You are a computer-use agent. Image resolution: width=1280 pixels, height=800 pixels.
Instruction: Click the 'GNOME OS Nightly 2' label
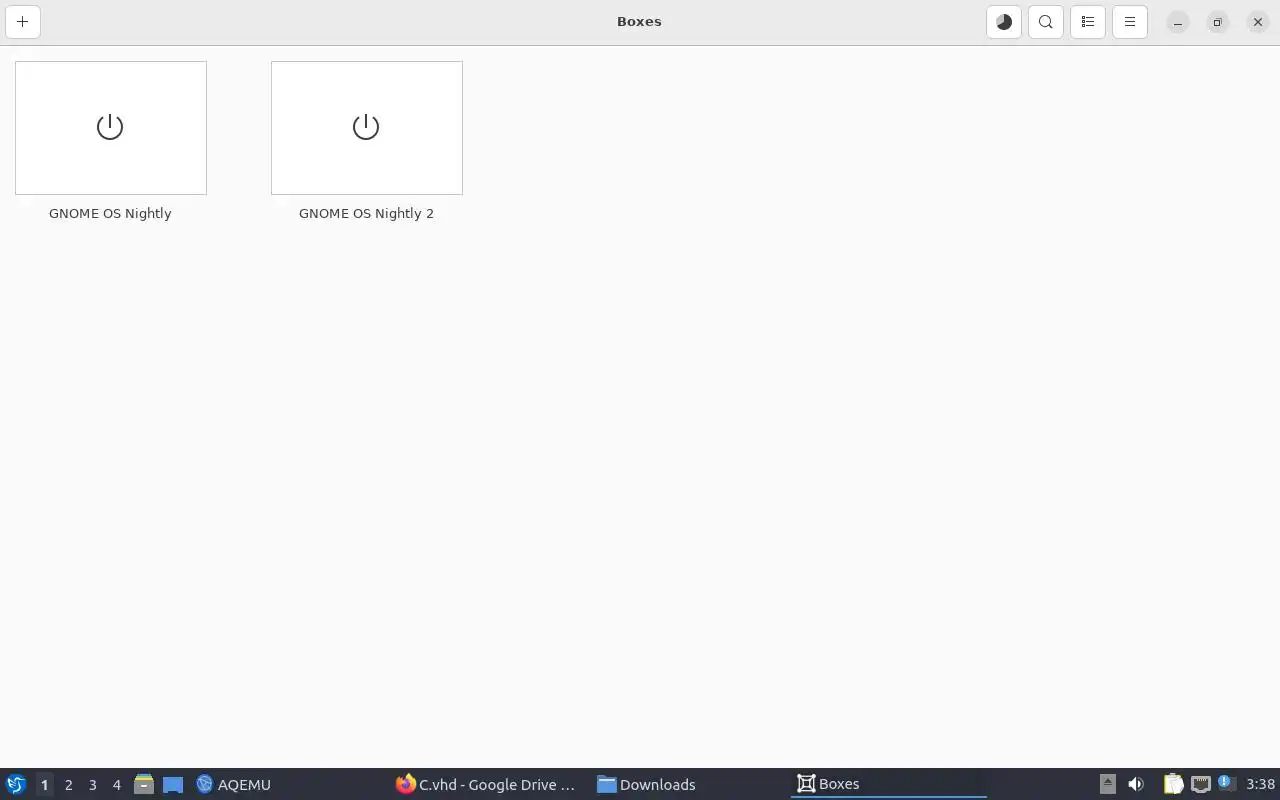coord(366,213)
